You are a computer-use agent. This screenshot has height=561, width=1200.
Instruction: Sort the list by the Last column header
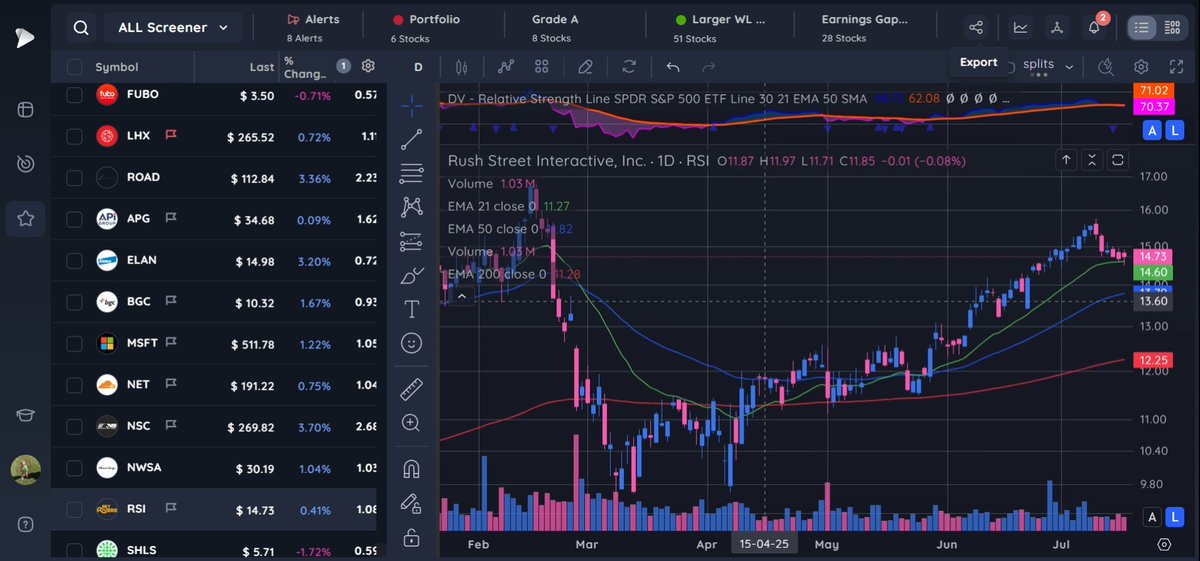coord(262,67)
